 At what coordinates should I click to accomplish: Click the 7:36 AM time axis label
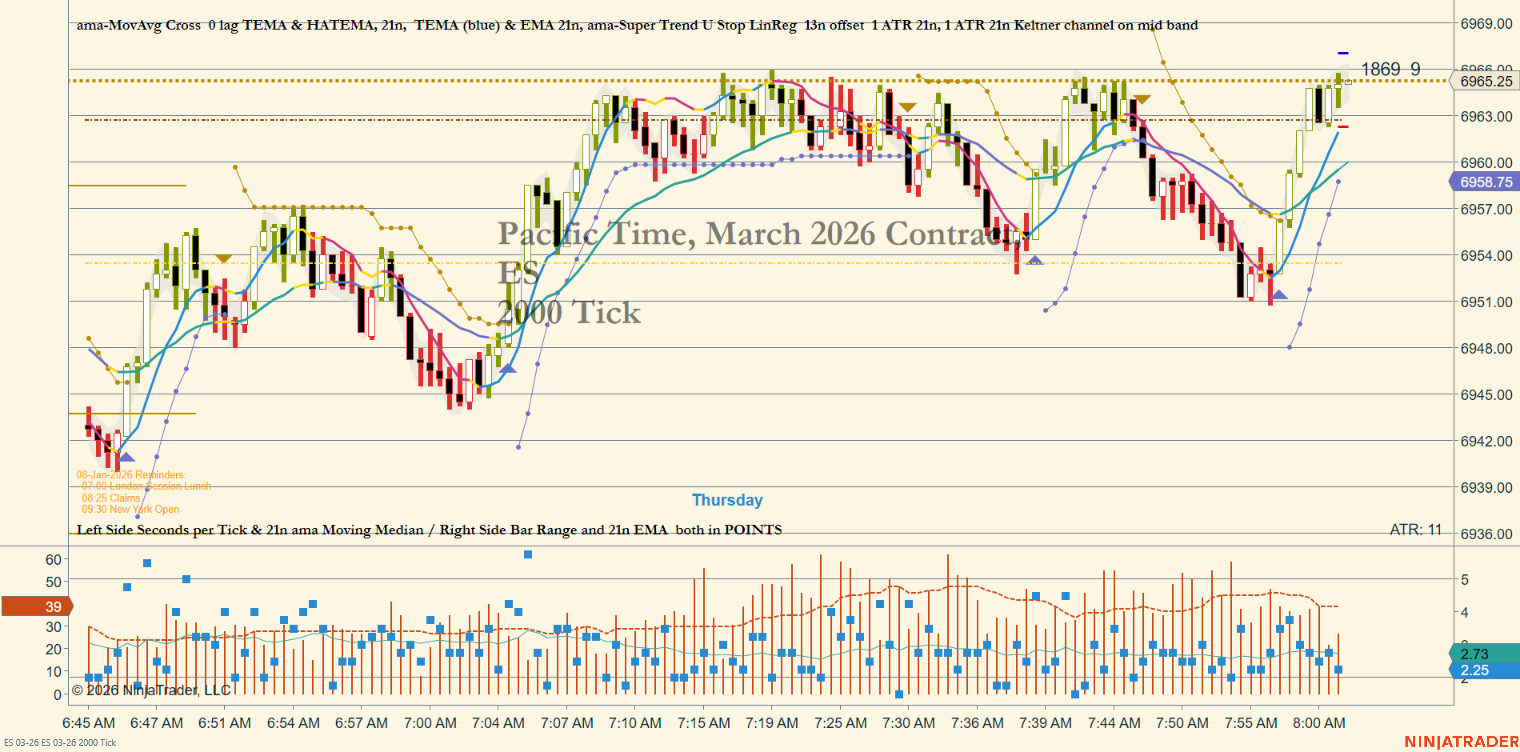coord(977,722)
